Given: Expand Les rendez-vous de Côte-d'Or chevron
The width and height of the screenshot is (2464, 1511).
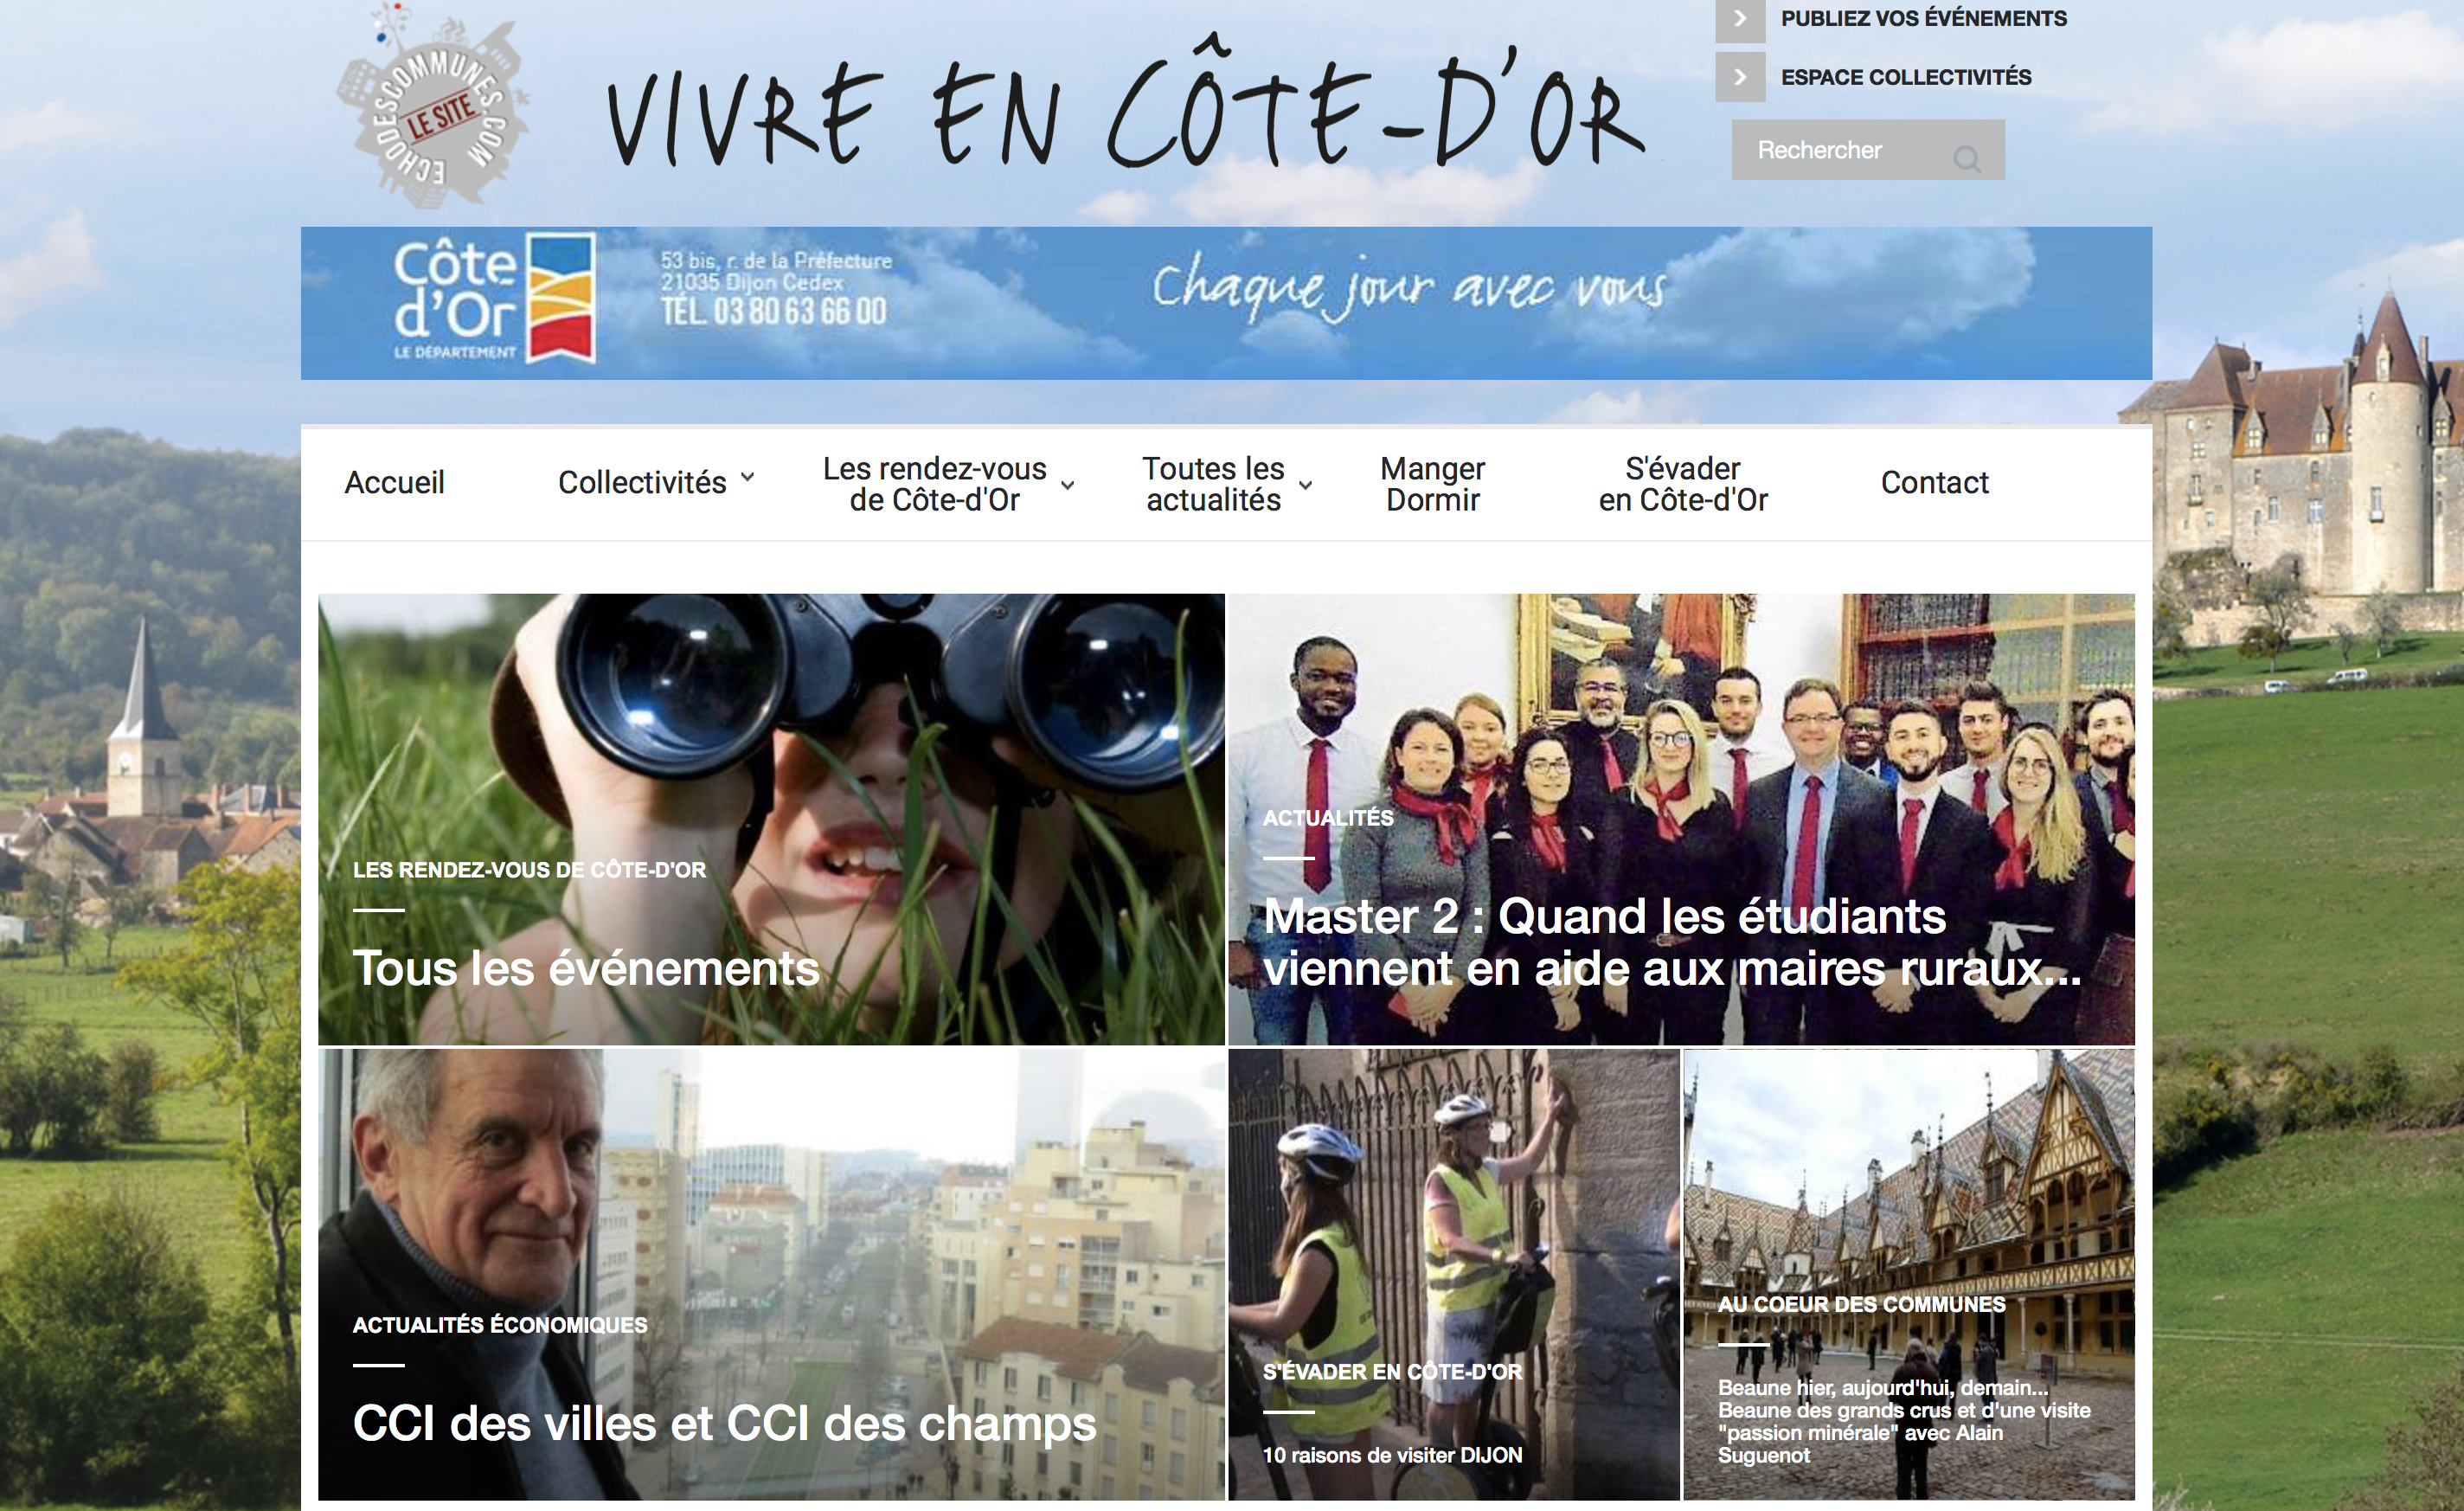Looking at the screenshot, I should pyautogui.click(x=1067, y=485).
